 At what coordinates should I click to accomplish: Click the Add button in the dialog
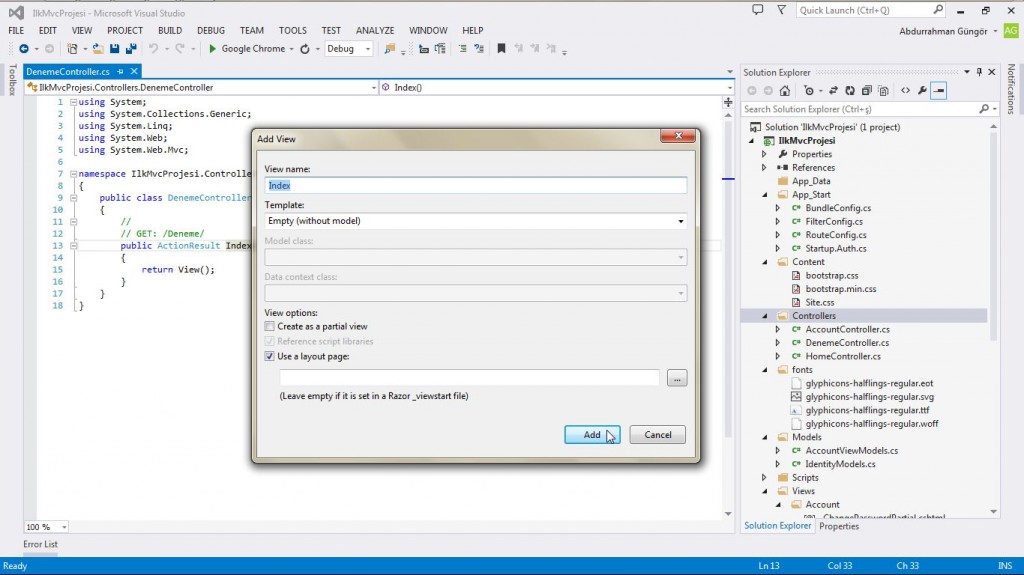point(592,434)
